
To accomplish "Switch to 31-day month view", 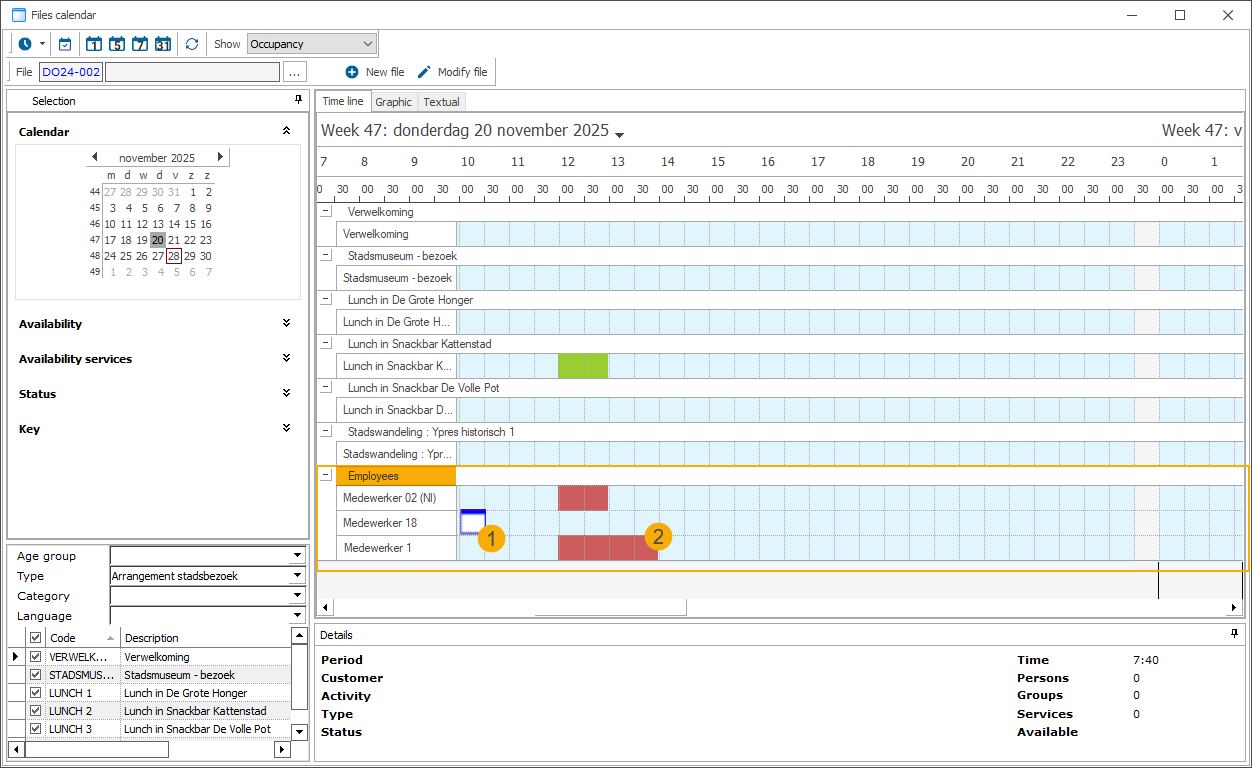I will [x=163, y=44].
